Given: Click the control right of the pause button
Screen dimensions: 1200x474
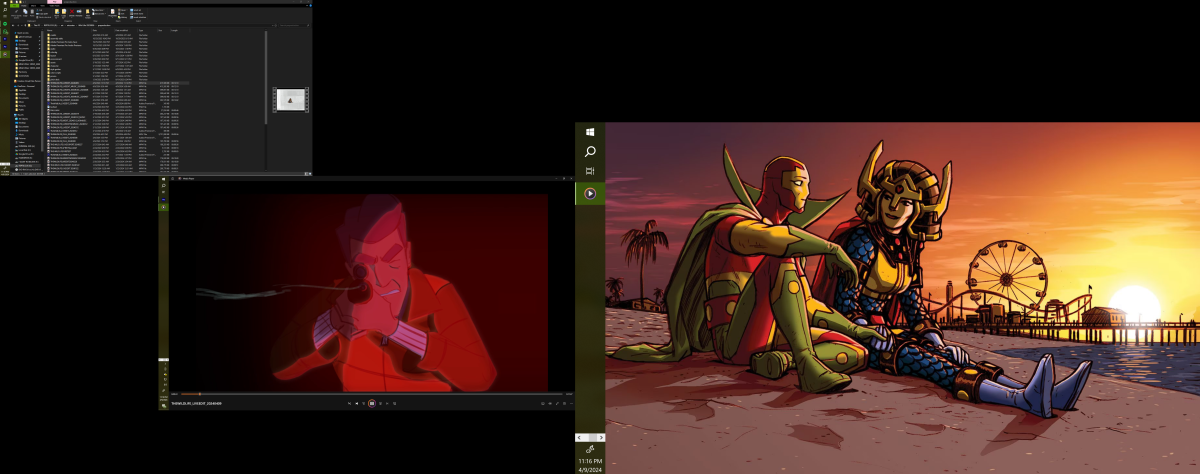Looking at the screenshot, I should click(x=380, y=403).
